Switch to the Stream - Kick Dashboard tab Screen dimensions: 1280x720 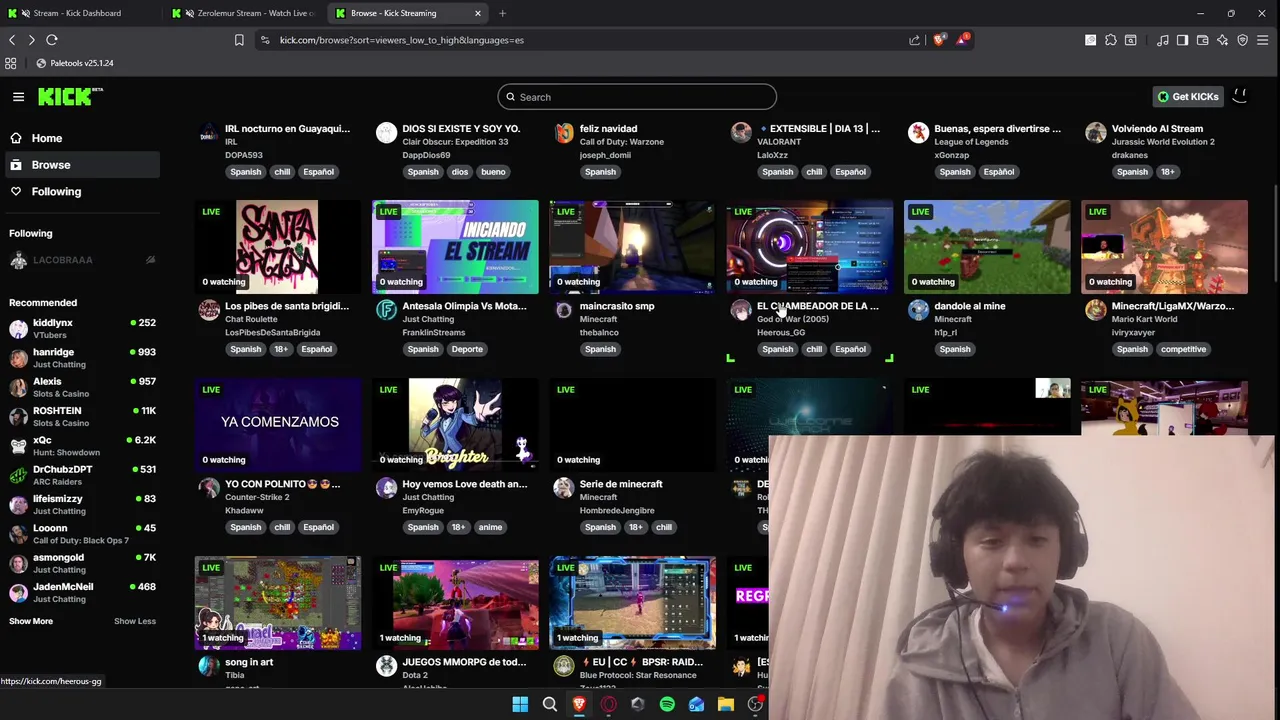(78, 13)
